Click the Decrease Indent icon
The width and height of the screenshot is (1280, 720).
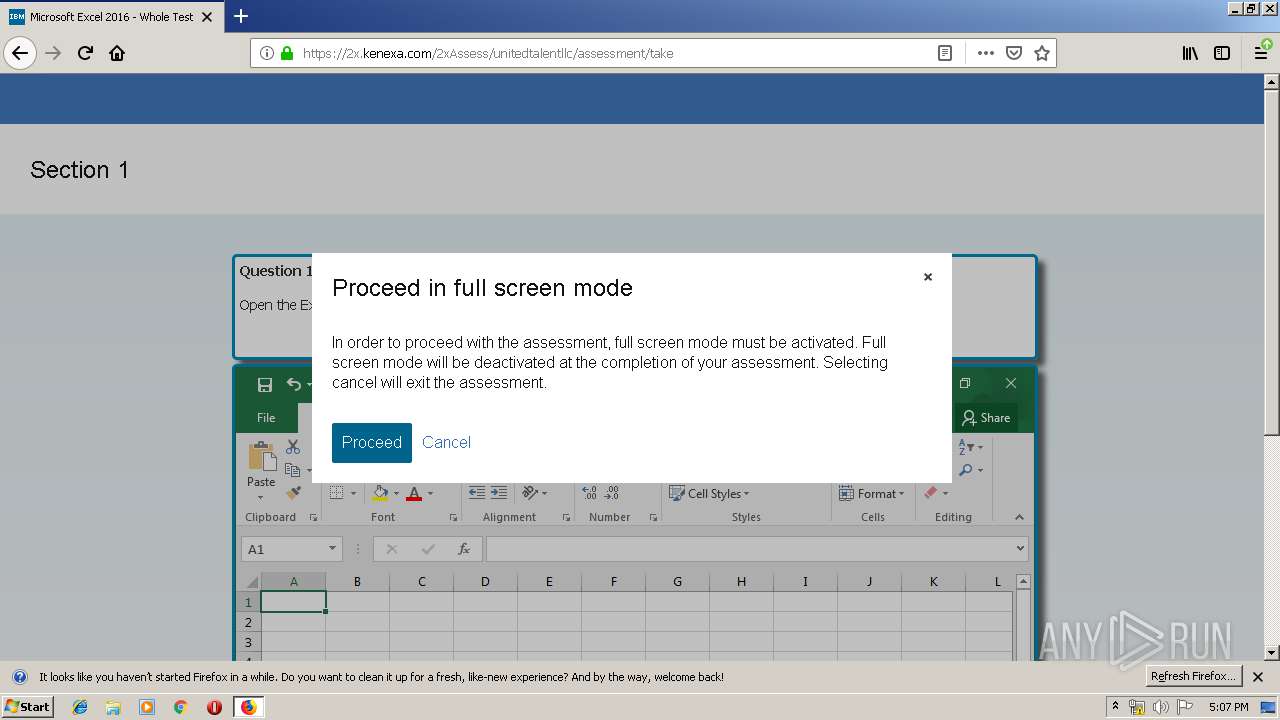point(477,493)
